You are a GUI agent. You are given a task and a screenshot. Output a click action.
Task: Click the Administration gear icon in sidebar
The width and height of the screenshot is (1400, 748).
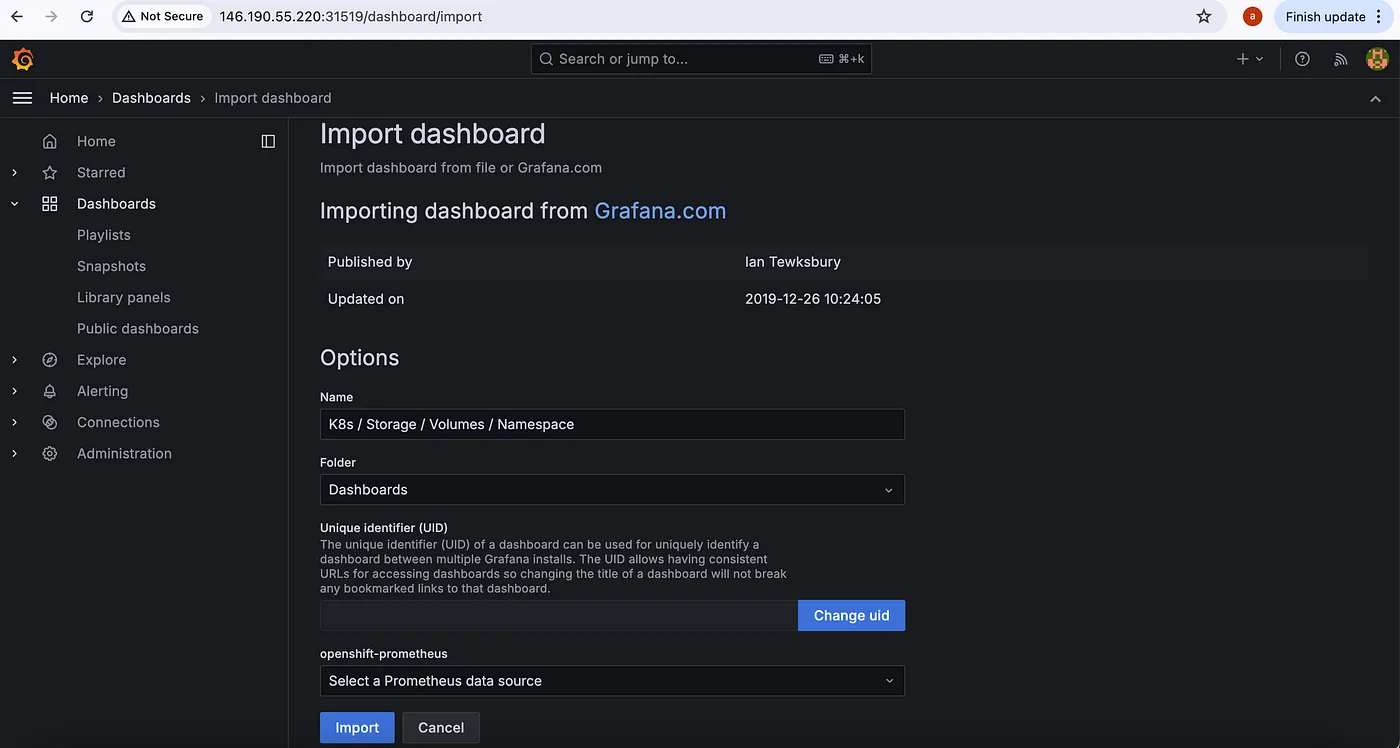[50, 453]
